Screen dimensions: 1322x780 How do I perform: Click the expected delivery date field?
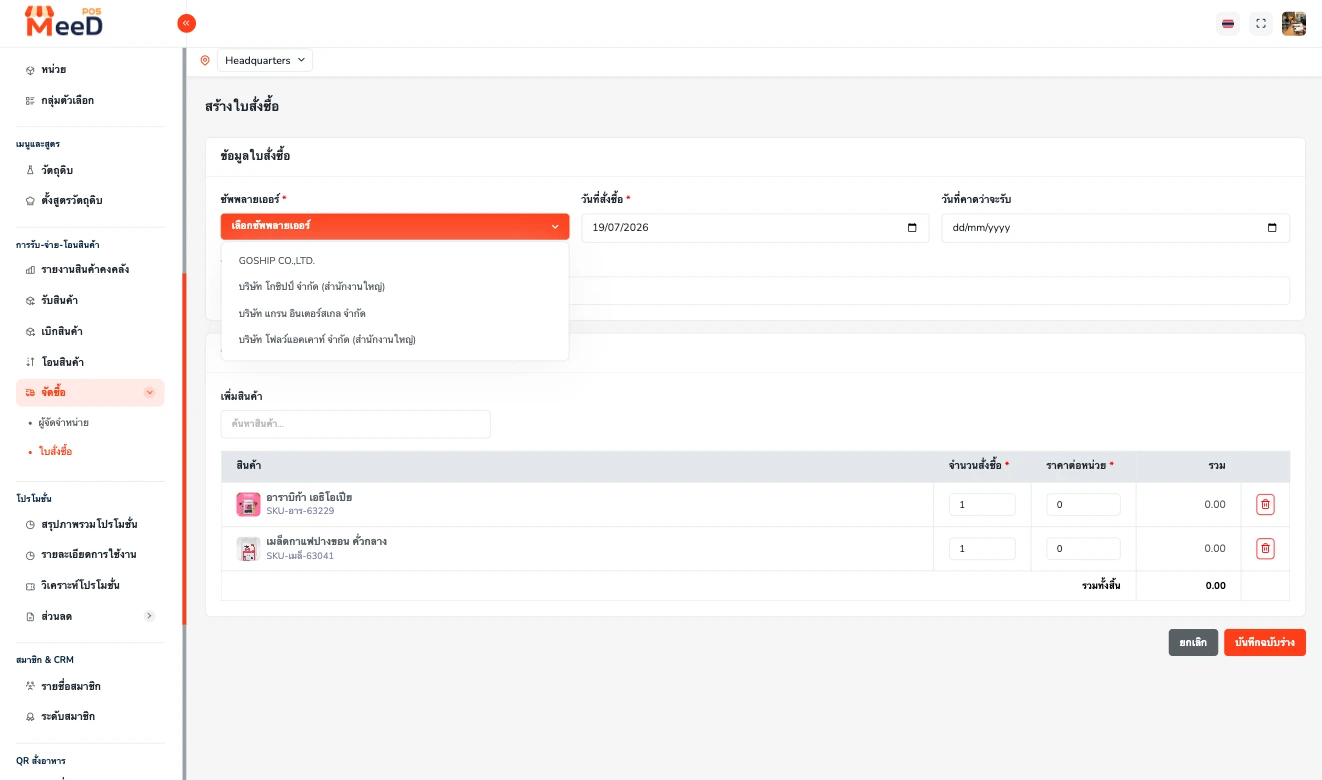[1115, 228]
